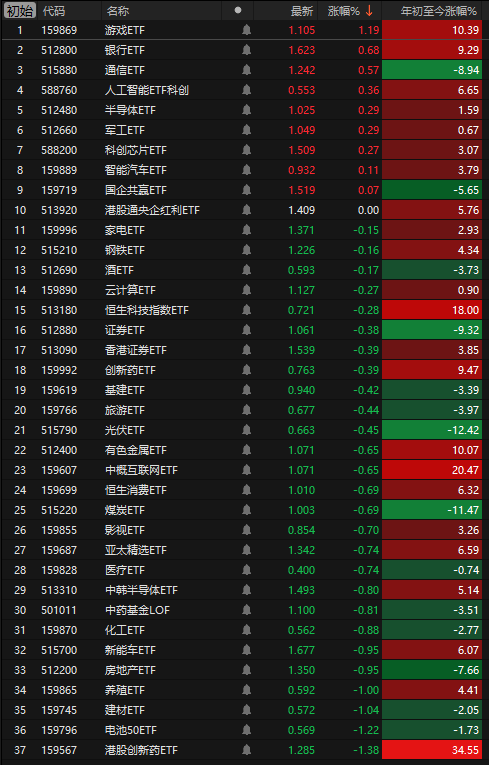Open fund code 512880 证券ETF
This screenshot has width=489, height=765.
click(59, 330)
